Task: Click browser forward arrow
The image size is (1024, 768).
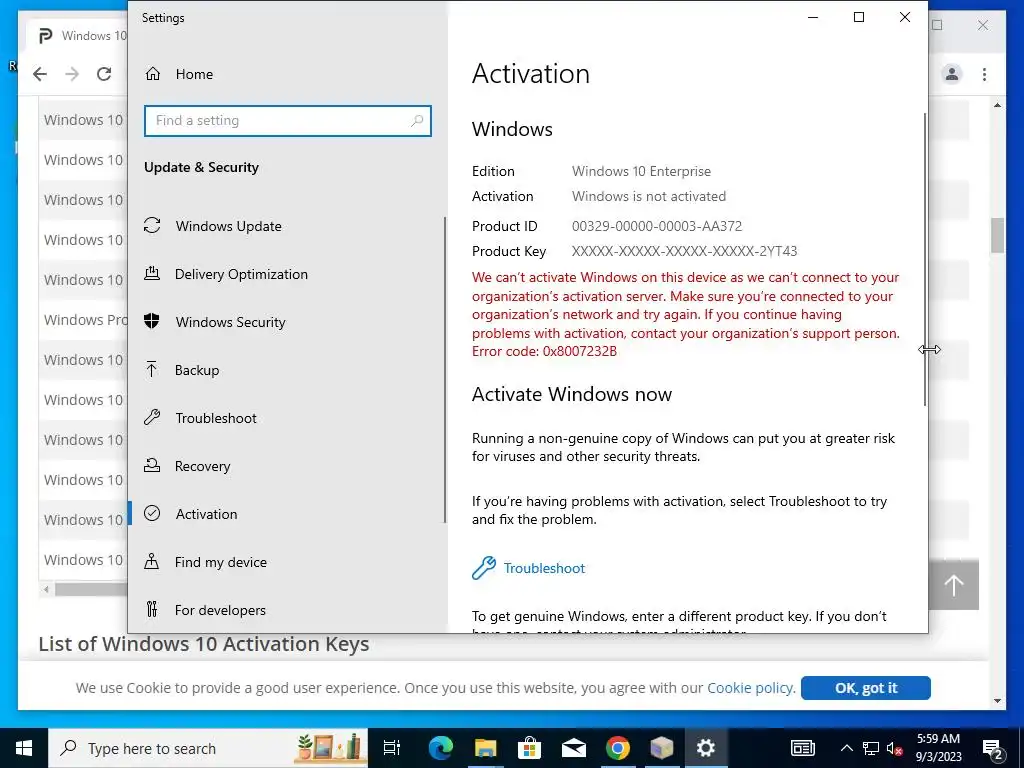Action: [72, 74]
